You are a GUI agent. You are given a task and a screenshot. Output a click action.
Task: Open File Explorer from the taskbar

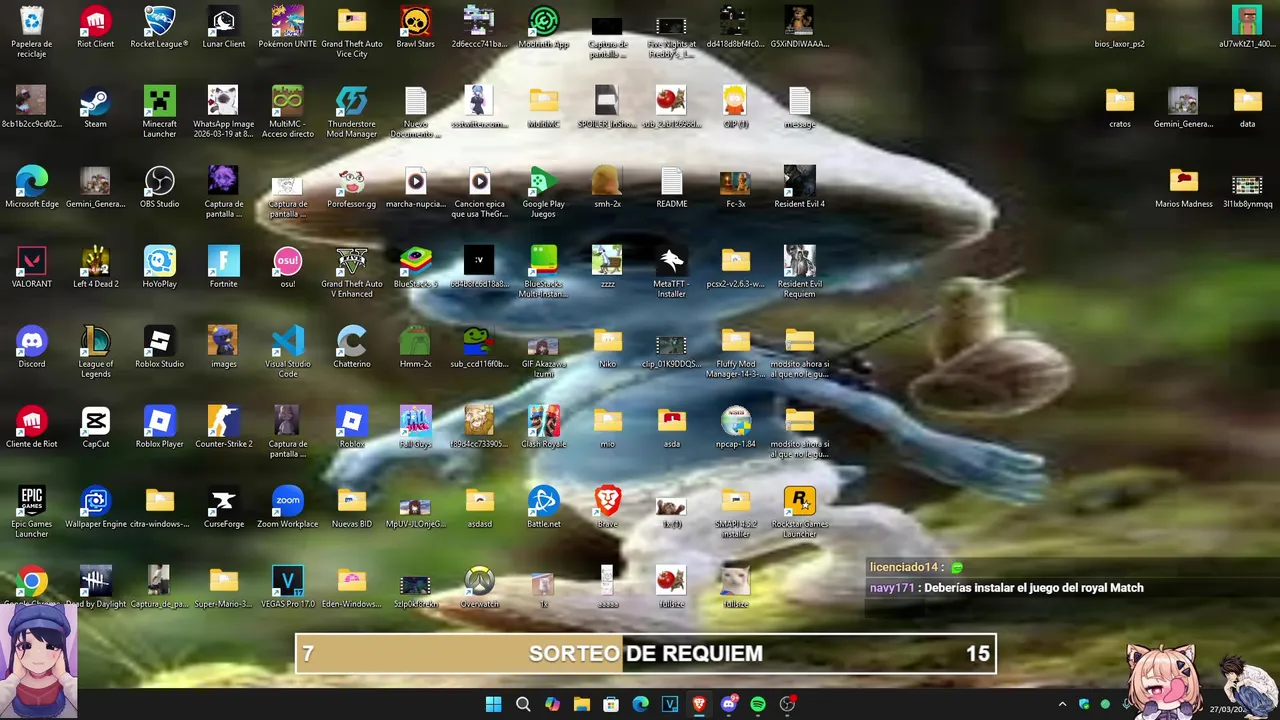[582, 704]
